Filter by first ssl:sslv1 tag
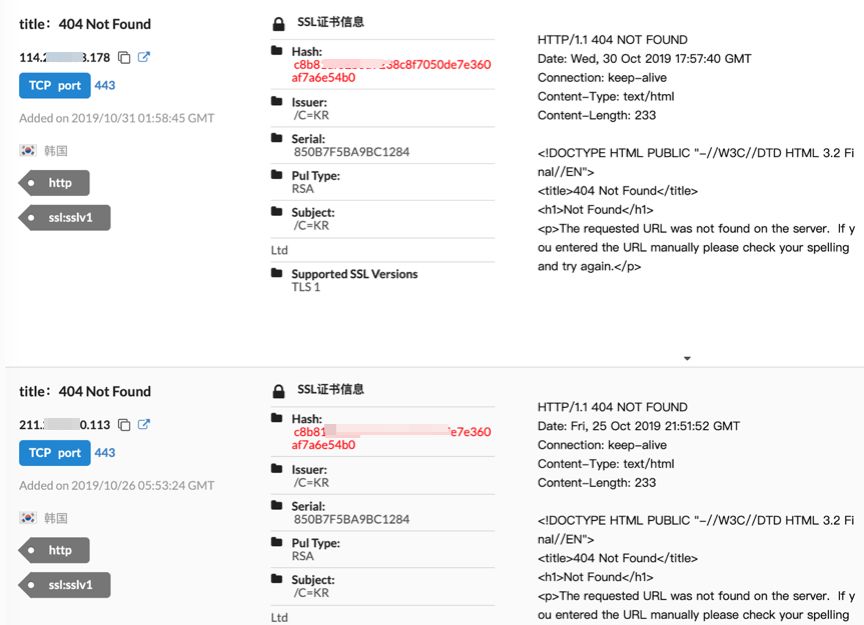 [66, 218]
